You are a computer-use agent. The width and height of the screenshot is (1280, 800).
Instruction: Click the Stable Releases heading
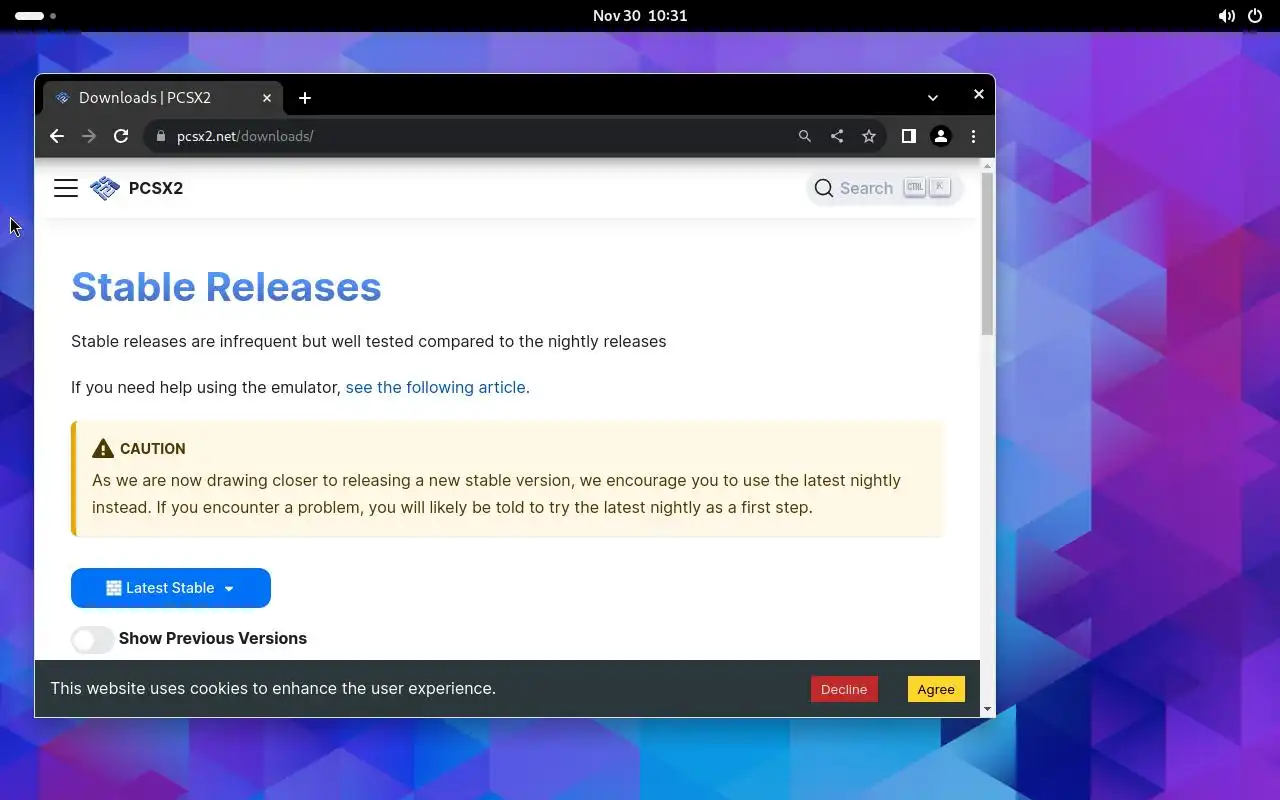[226, 287]
